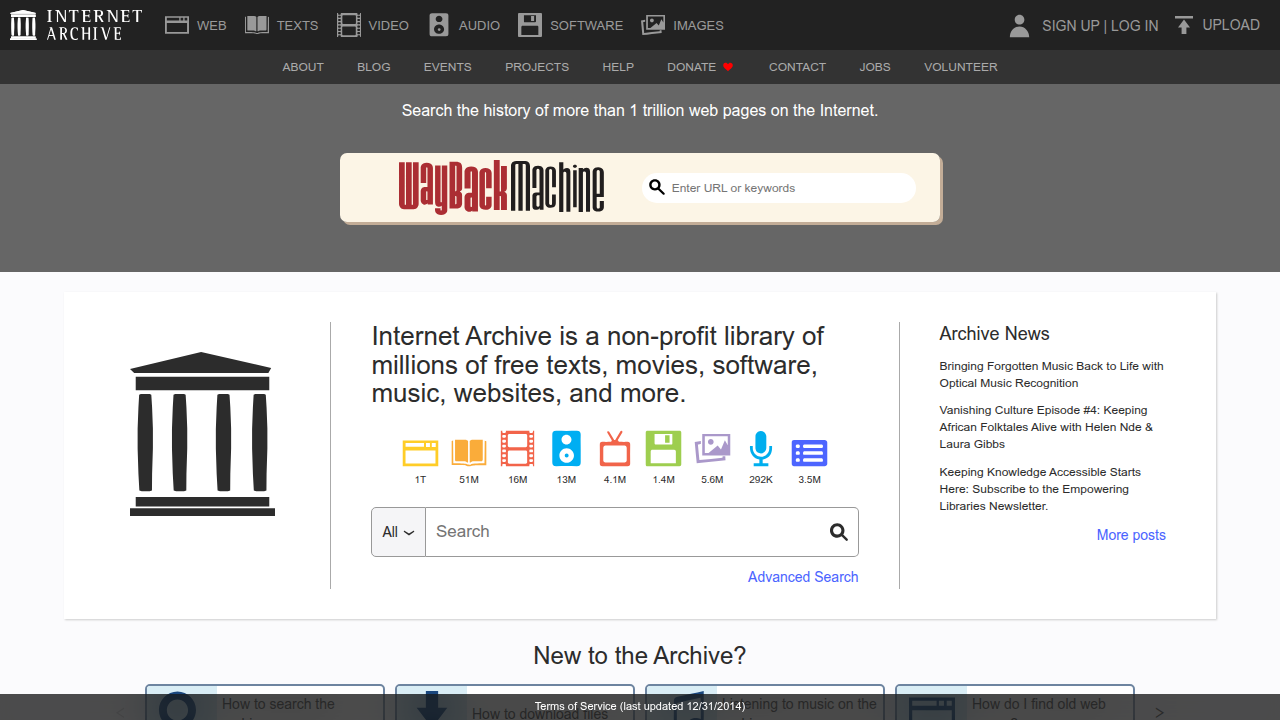The width and height of the screenshot is (1280, 720).
Task: Open Vanishing Culture Episode #4 news post
Action: (x=1046, y=427)
